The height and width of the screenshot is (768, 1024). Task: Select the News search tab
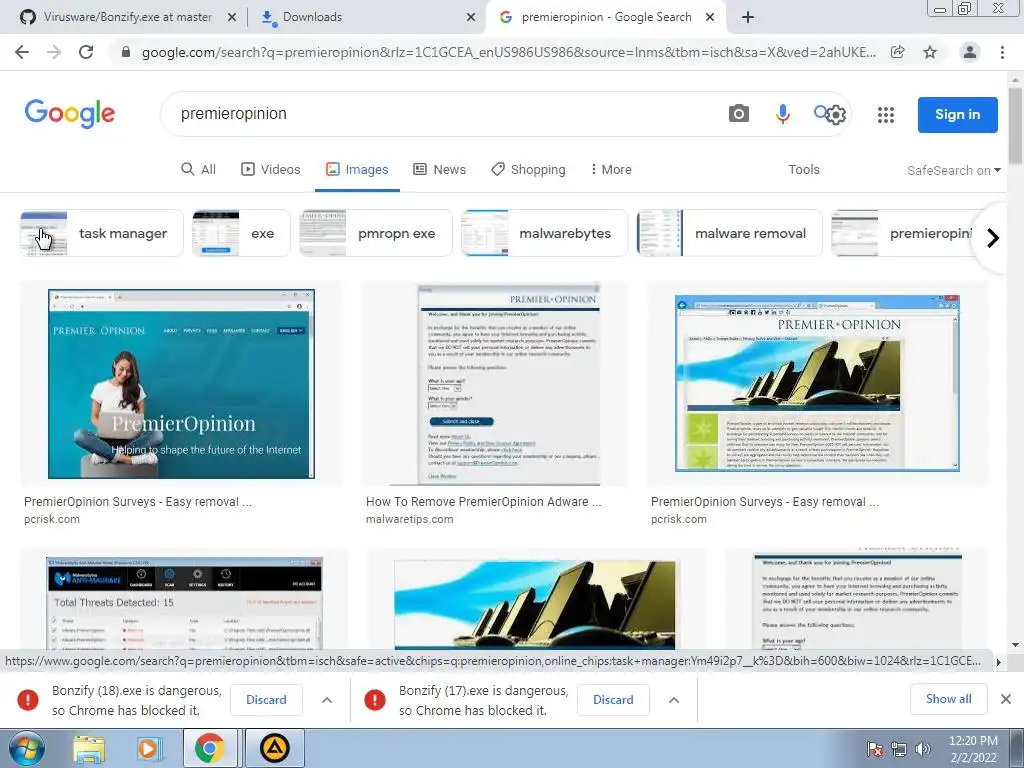[x=439, y=169]
